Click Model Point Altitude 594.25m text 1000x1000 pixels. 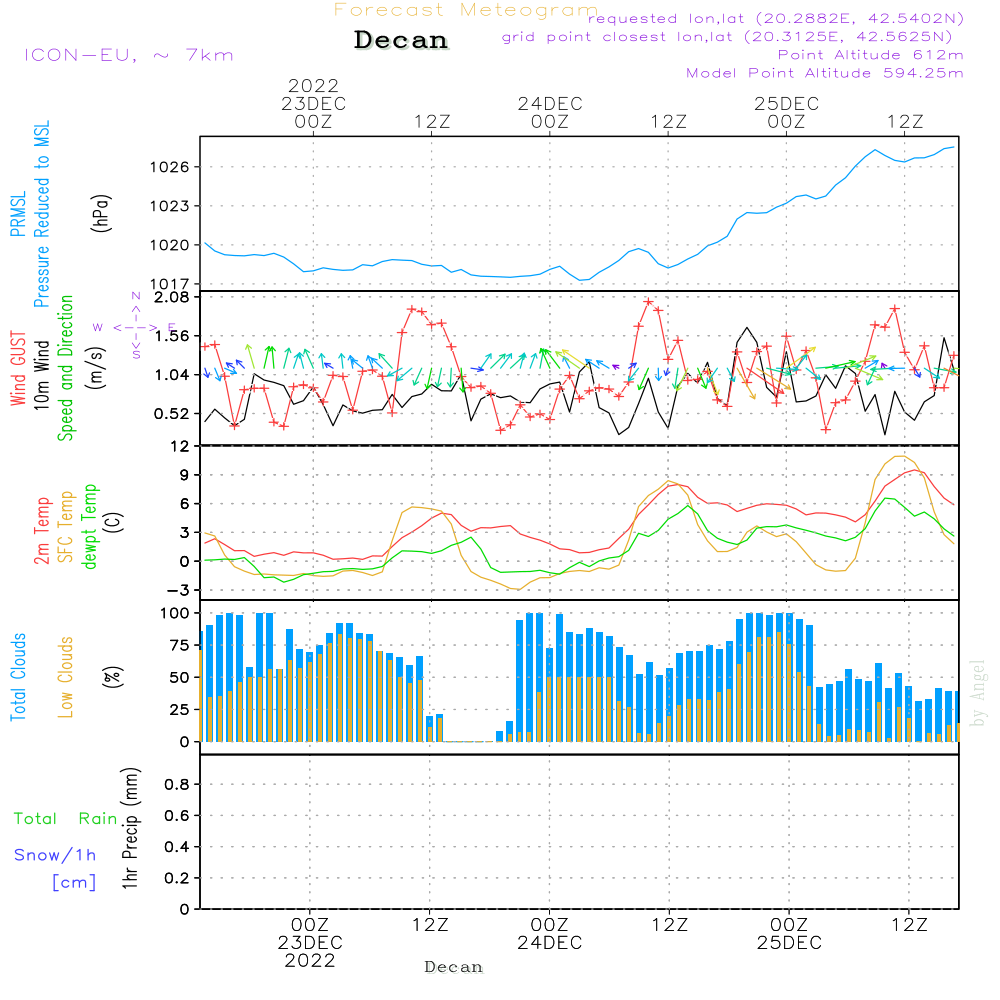(x=824, y=73)
